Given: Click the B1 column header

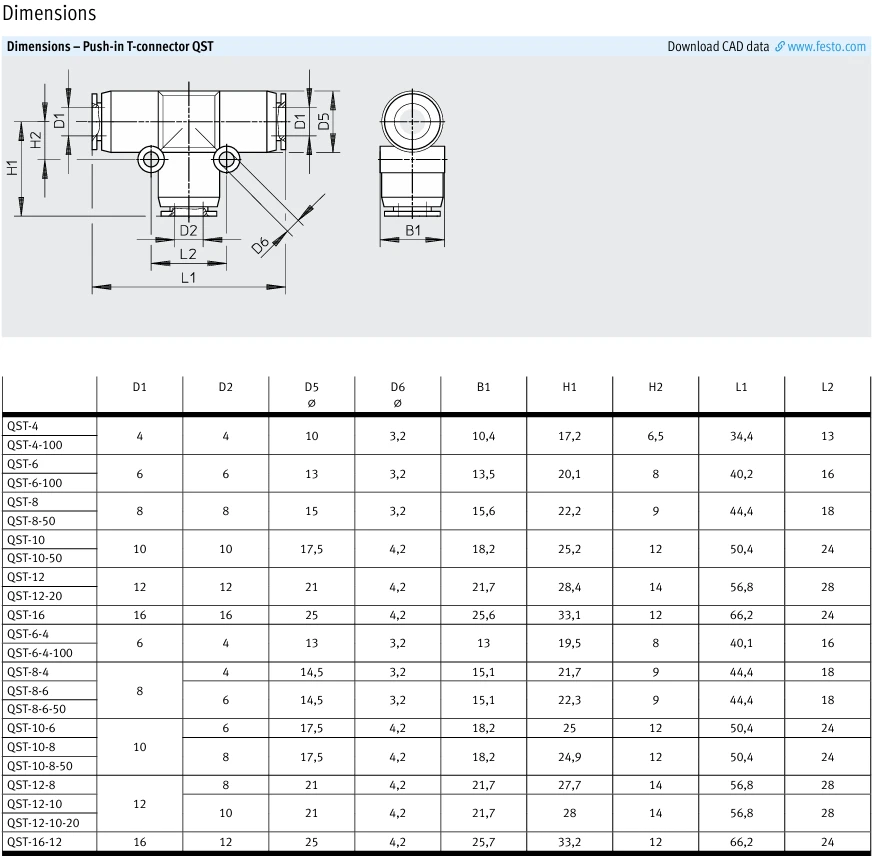Looking at the screenshot, I should coord(484,387).
